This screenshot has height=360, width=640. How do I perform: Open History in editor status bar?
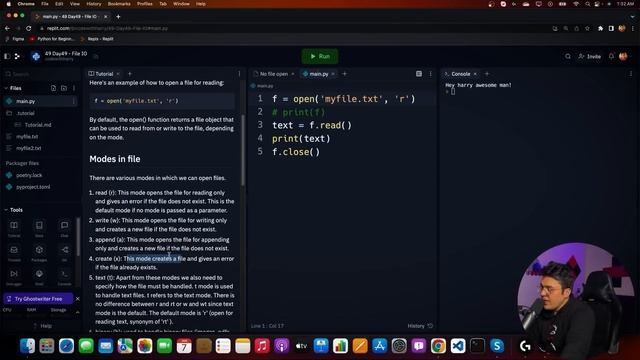(x=420, y=326)
